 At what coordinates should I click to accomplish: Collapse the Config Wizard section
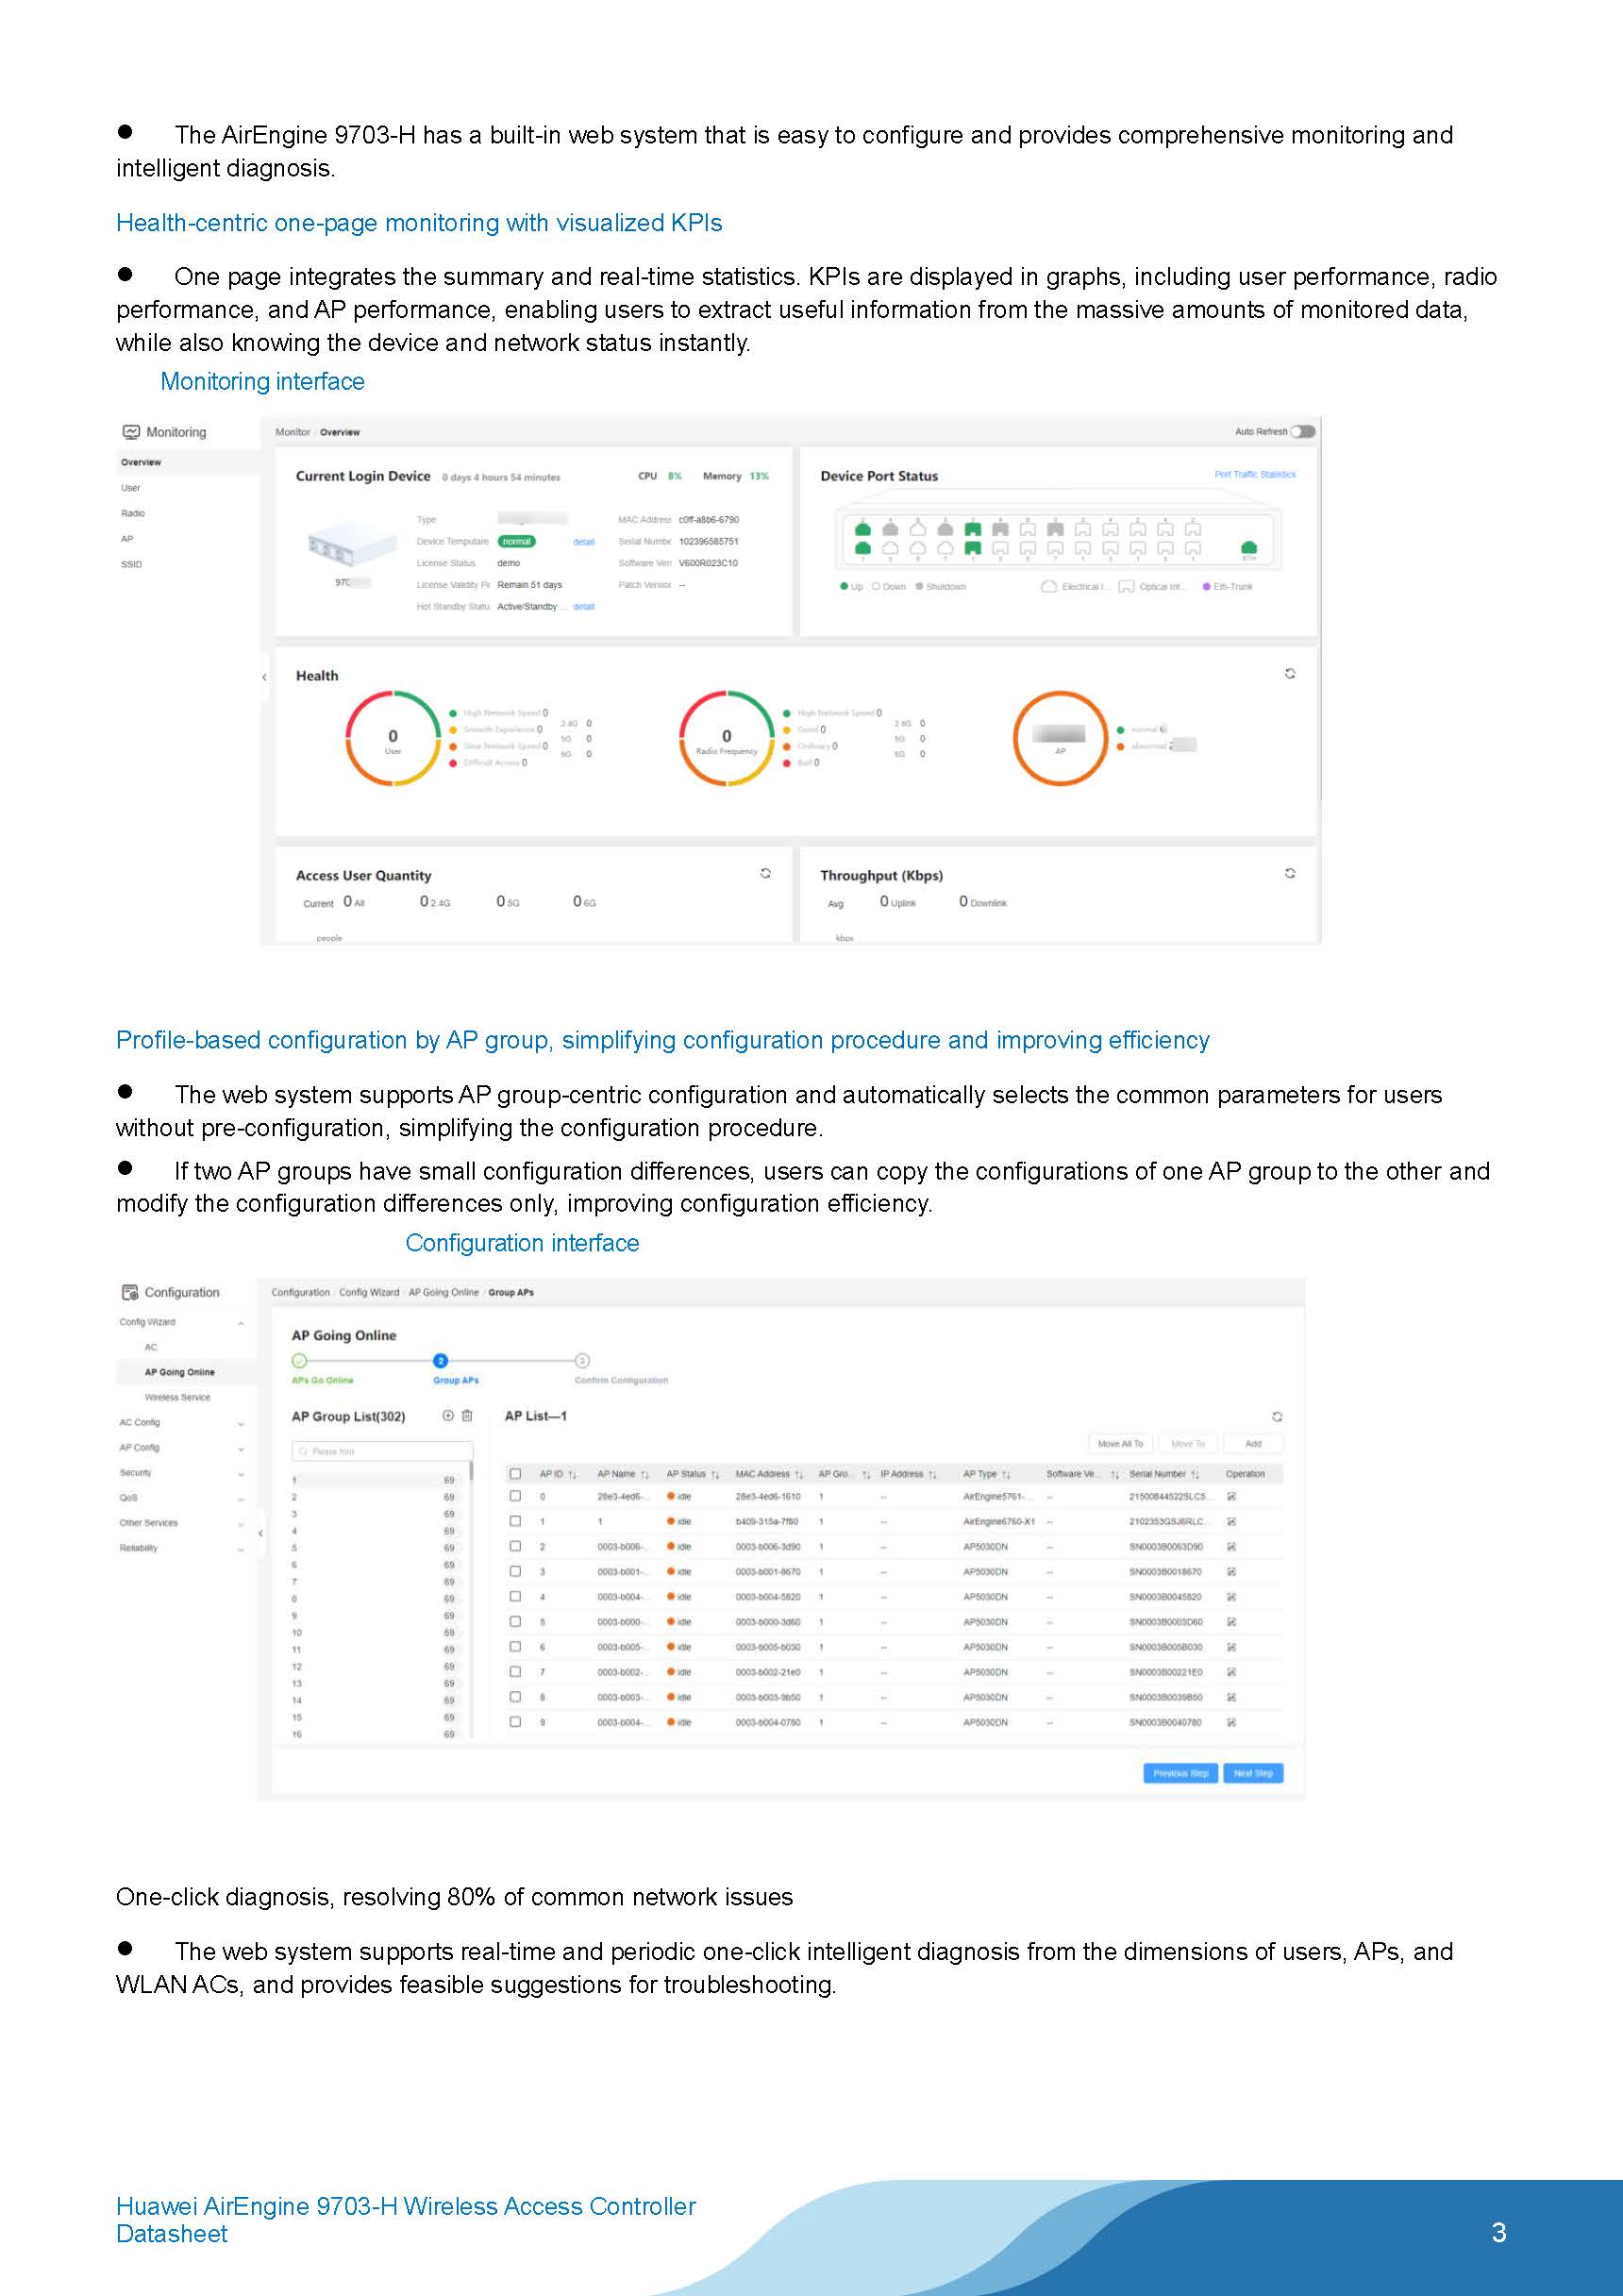click(240, 1323)
